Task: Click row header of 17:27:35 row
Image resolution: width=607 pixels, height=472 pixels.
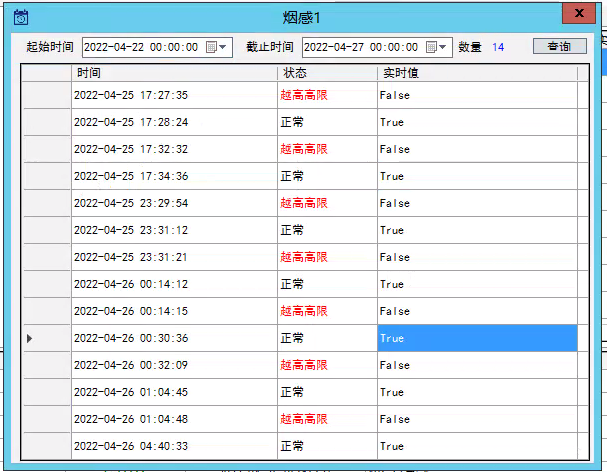Action: (47, 95)
